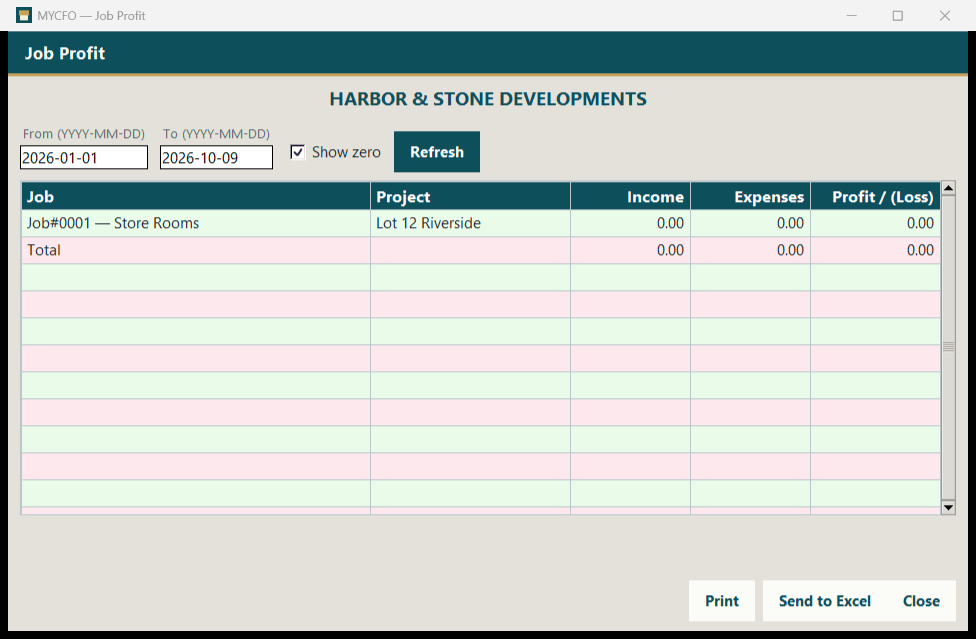Click the scrollbar down arrow
The image size is (976, 639).
coord(948,507)
